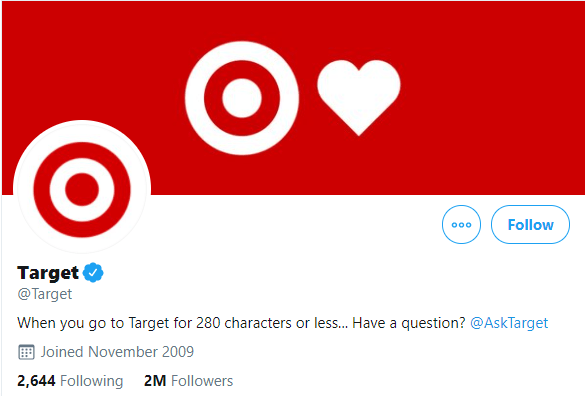View the 2M Followers list
Image resolution: width=585 pixels, height=396 pixels.
pyautogui.click(x=188, y=381)
